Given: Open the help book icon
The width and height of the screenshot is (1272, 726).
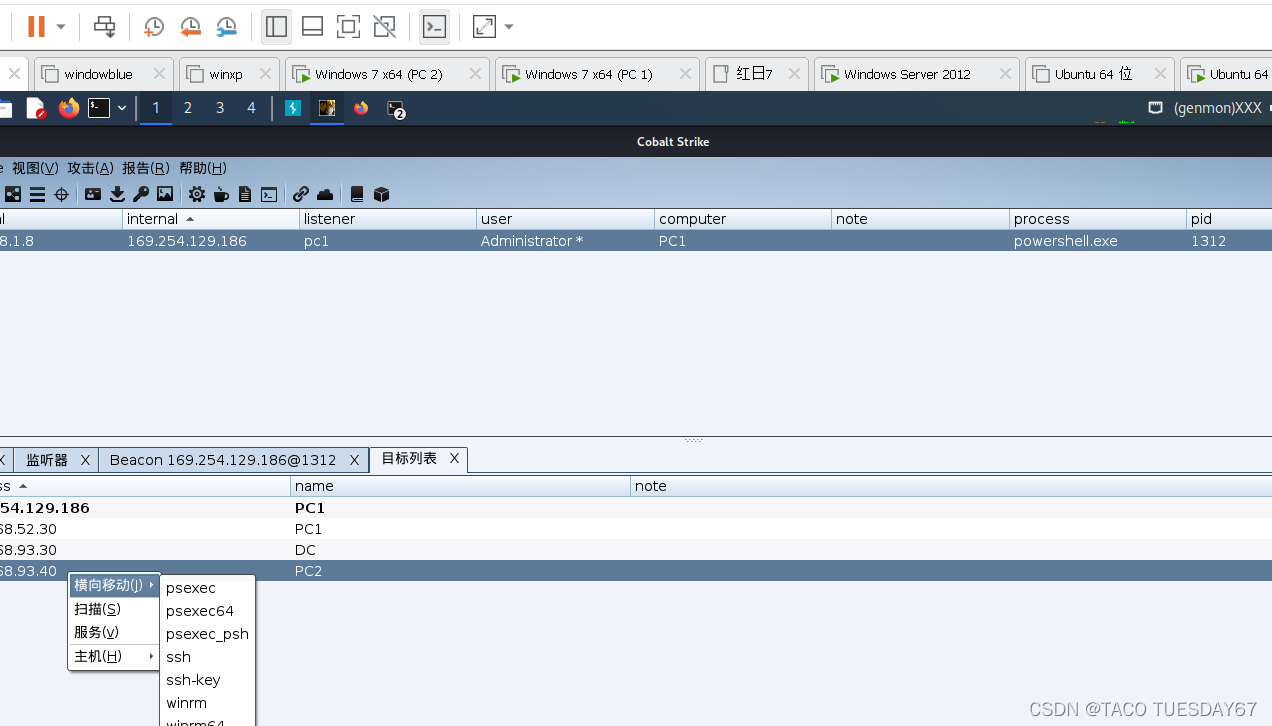Looking at the screenshot, I should click(x=357, y=194).
